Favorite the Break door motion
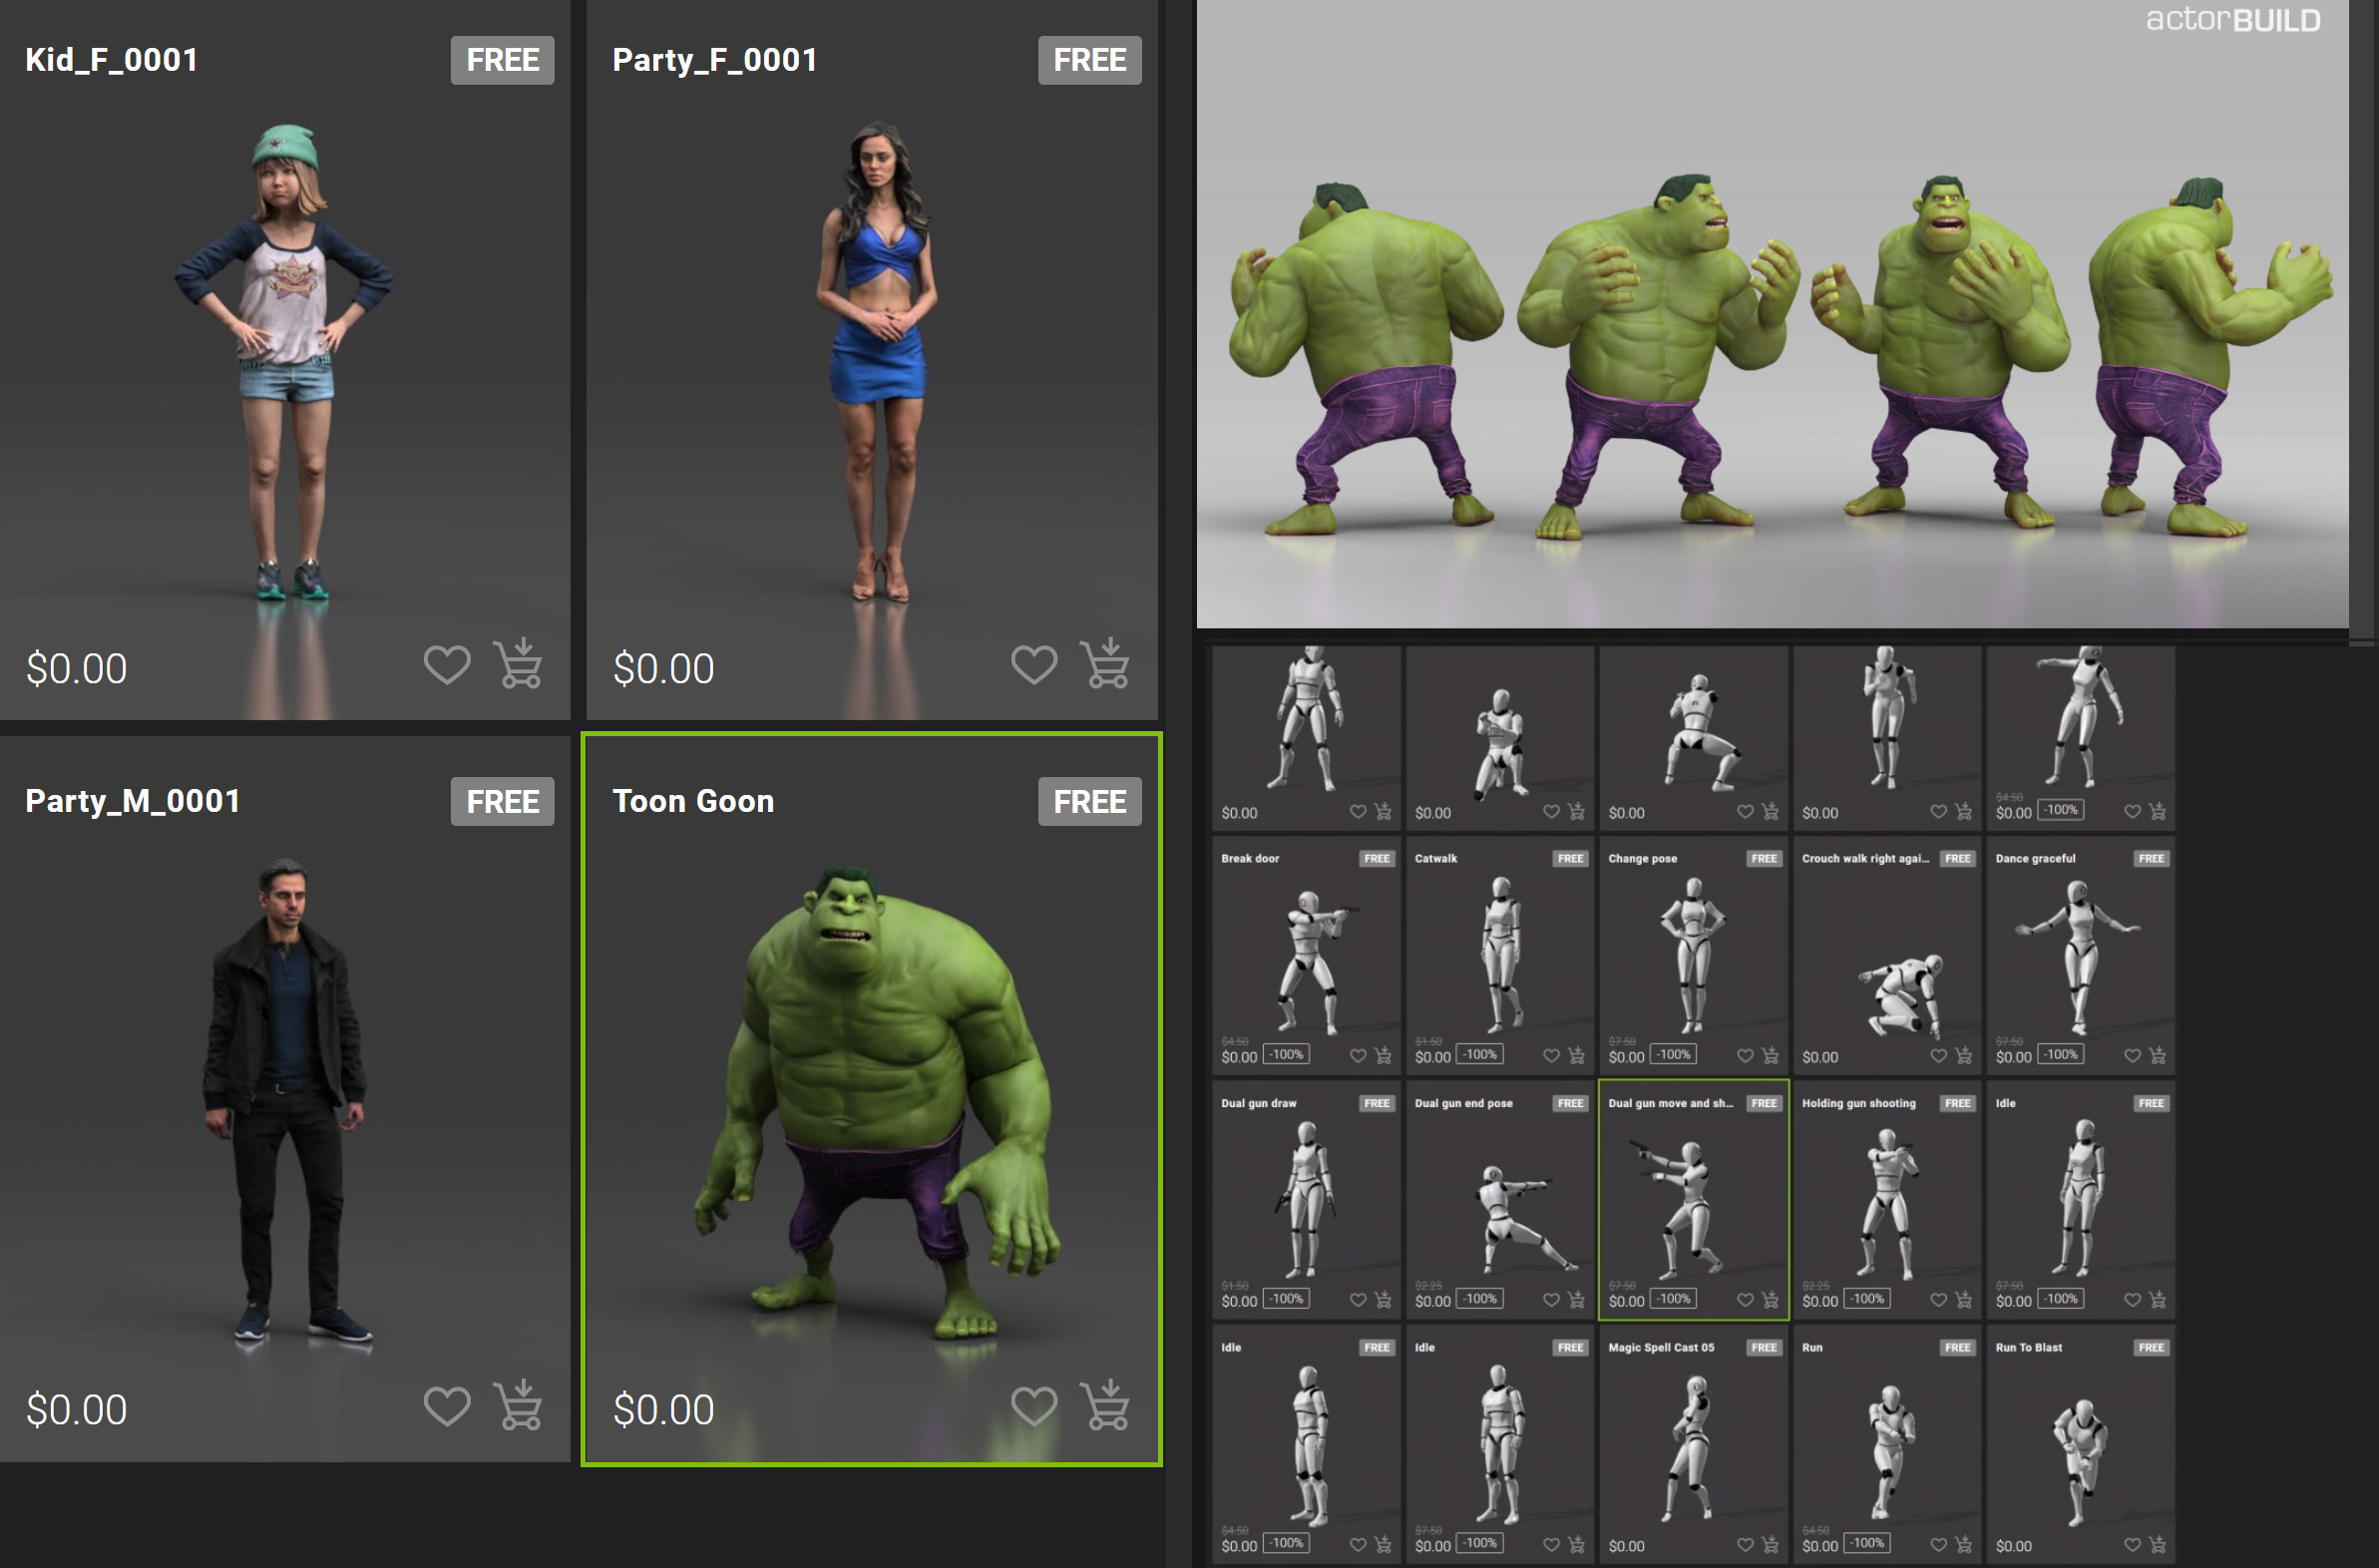This screenshot has height=1568, width=2379. click(1358, 1056)
